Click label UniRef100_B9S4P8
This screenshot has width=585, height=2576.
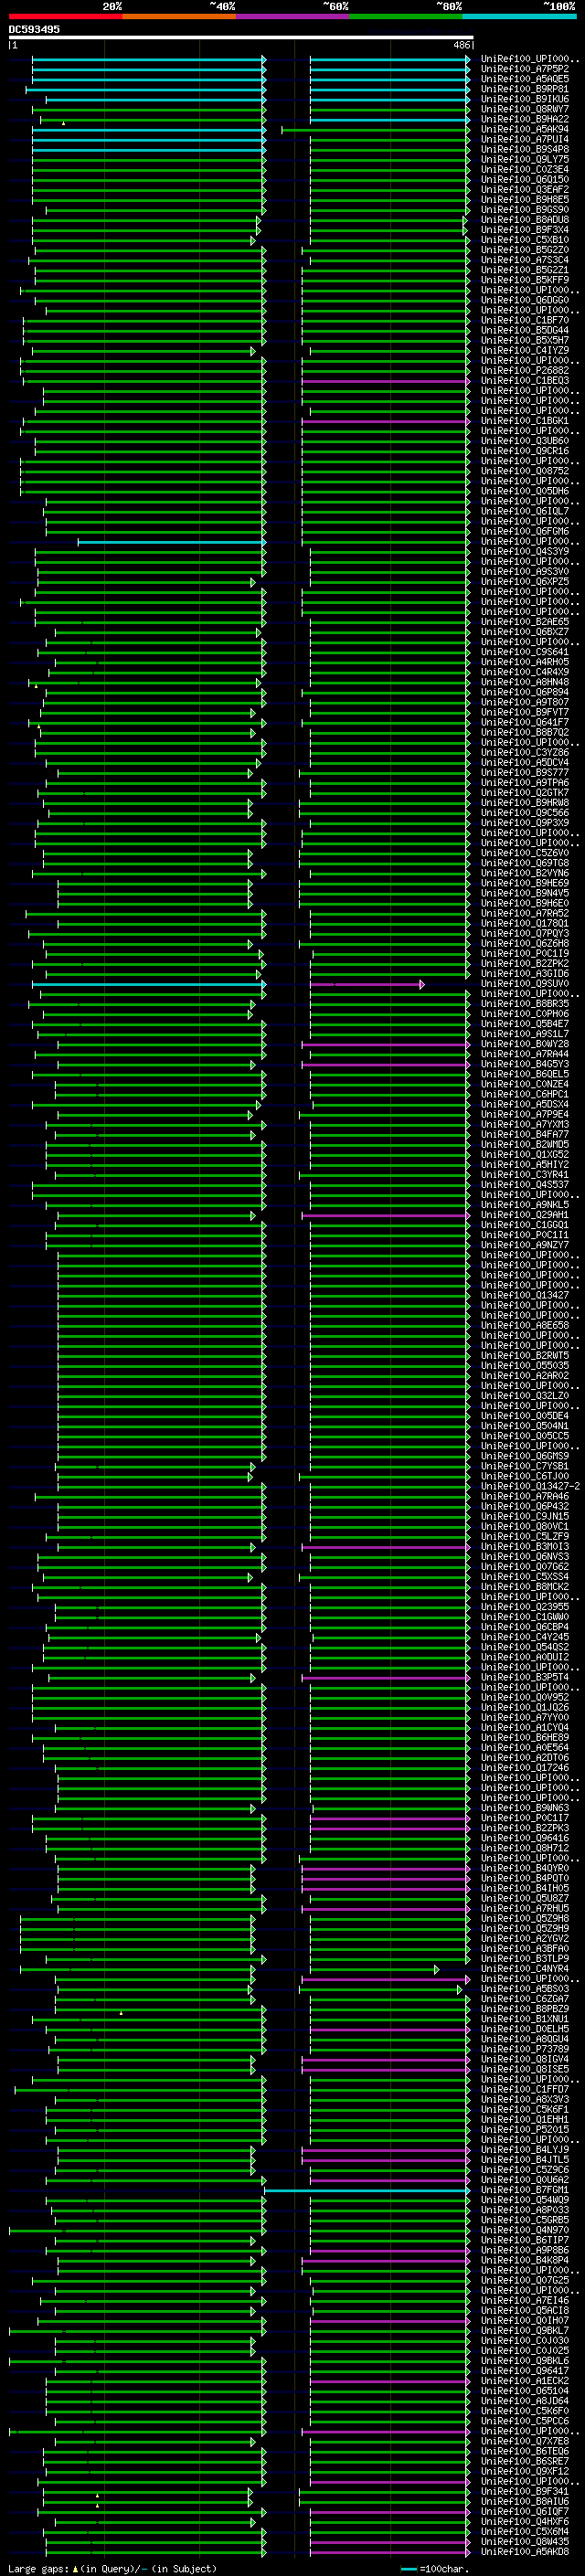525,149
